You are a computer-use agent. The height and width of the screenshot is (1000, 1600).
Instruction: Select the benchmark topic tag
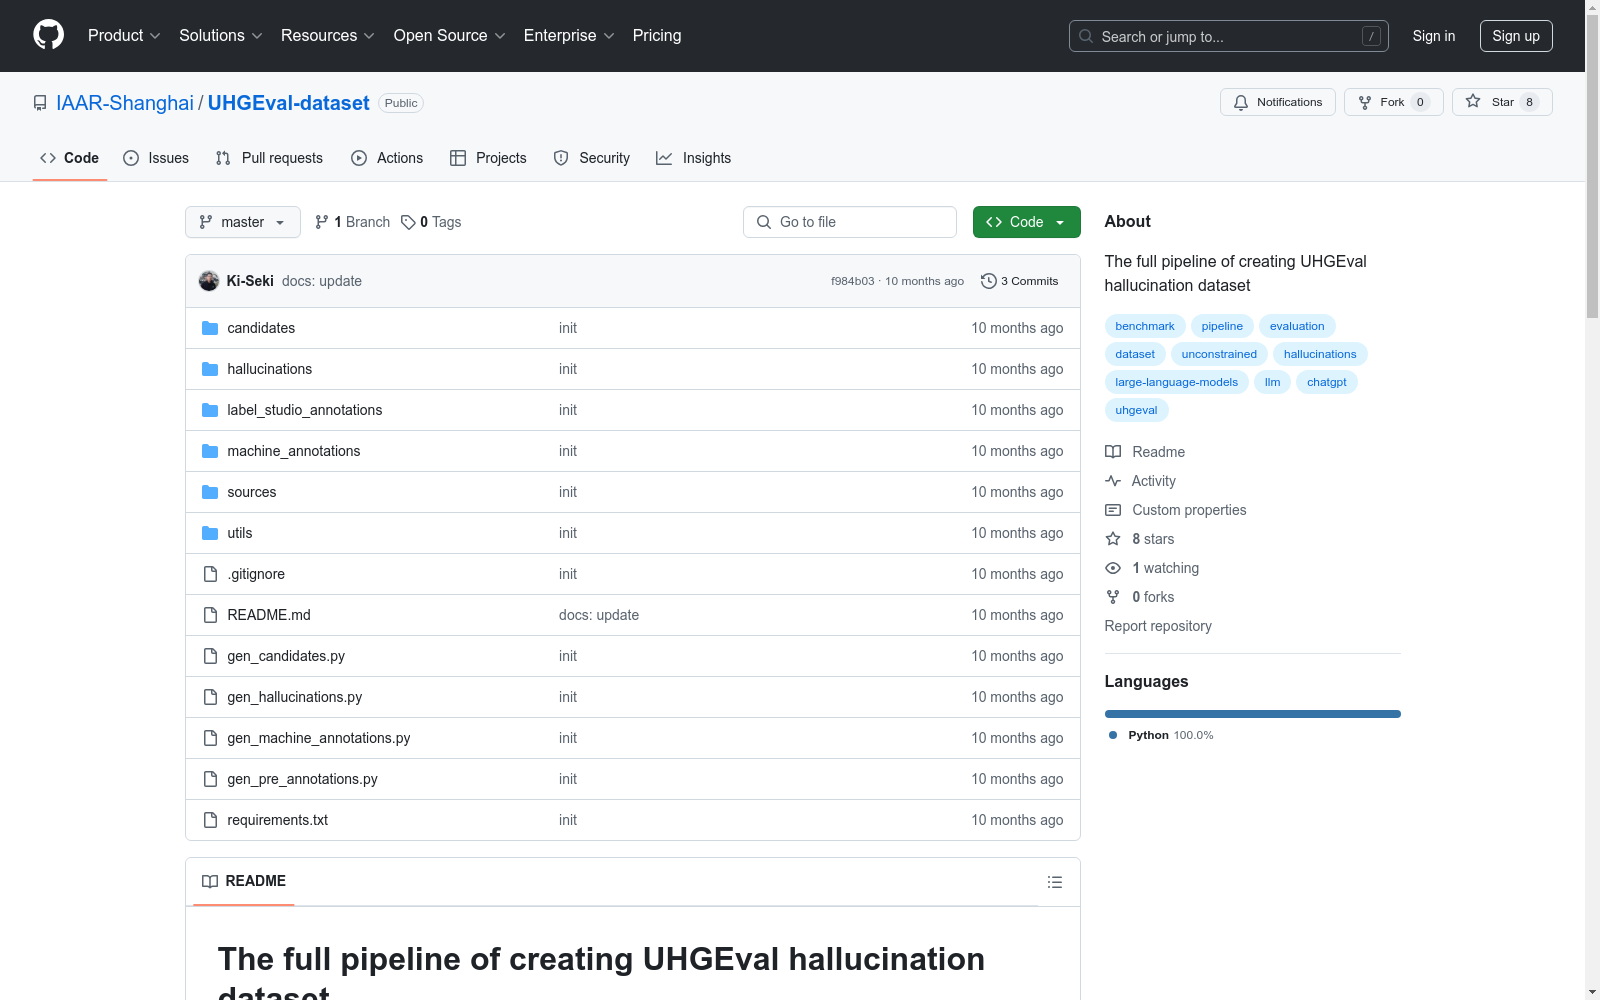coord(1145,326)
